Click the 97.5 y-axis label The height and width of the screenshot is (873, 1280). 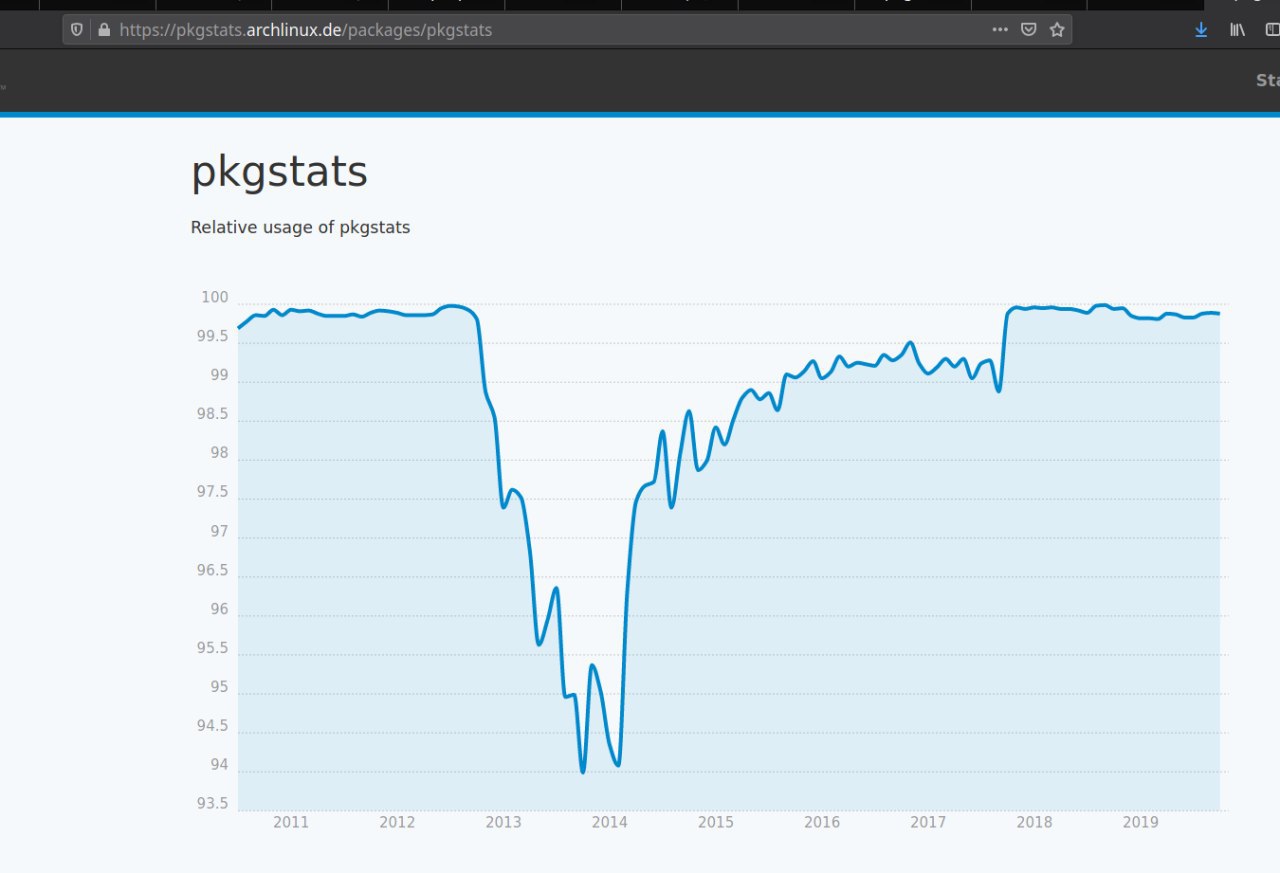(212, 492)
